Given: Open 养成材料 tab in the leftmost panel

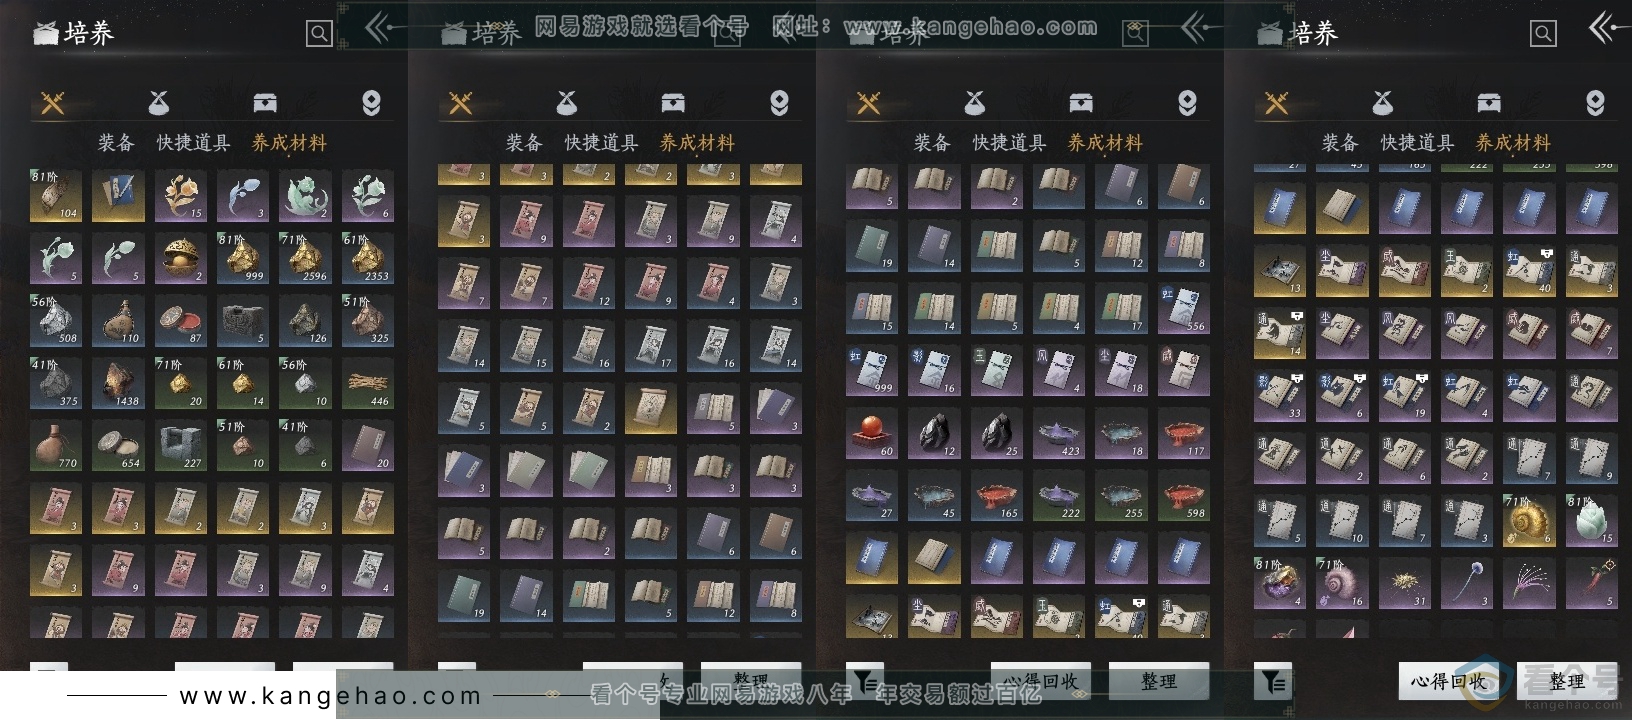Looking at the screenshot, I should (290, 143).
